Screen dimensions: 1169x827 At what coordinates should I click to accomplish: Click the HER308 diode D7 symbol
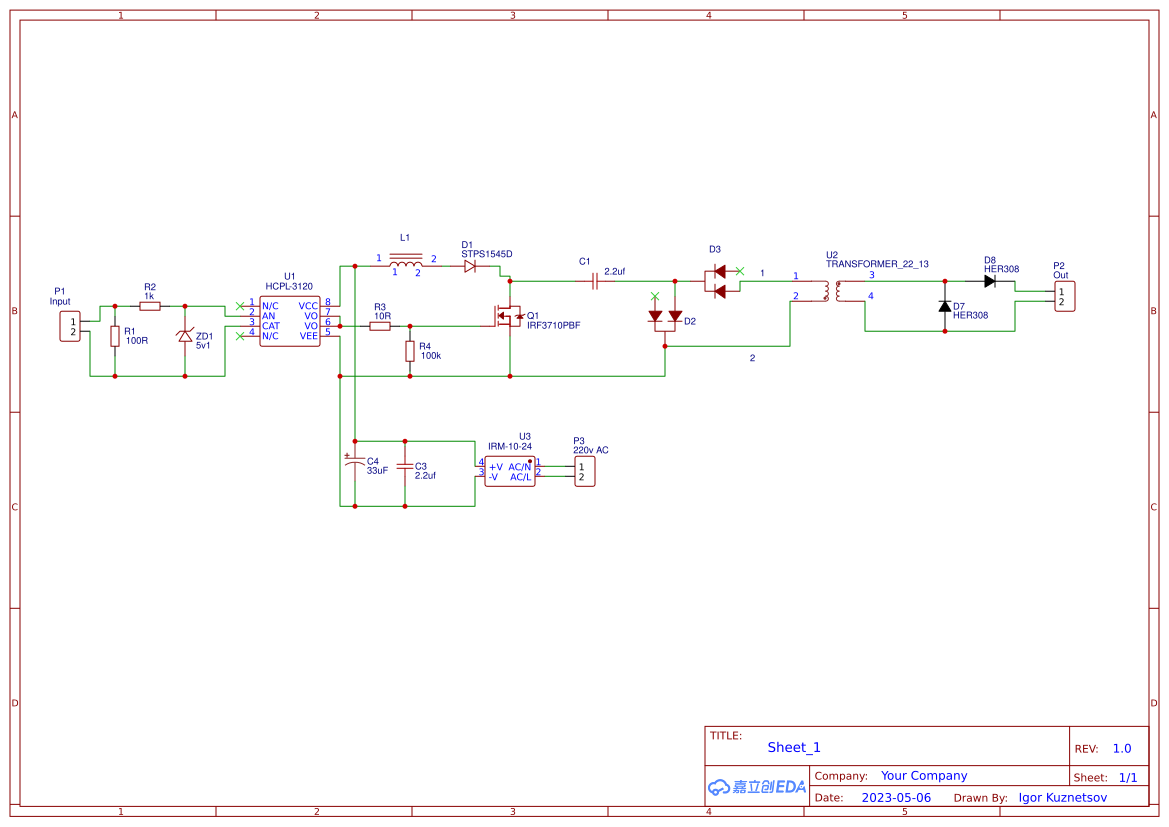[x=944, y=307]
